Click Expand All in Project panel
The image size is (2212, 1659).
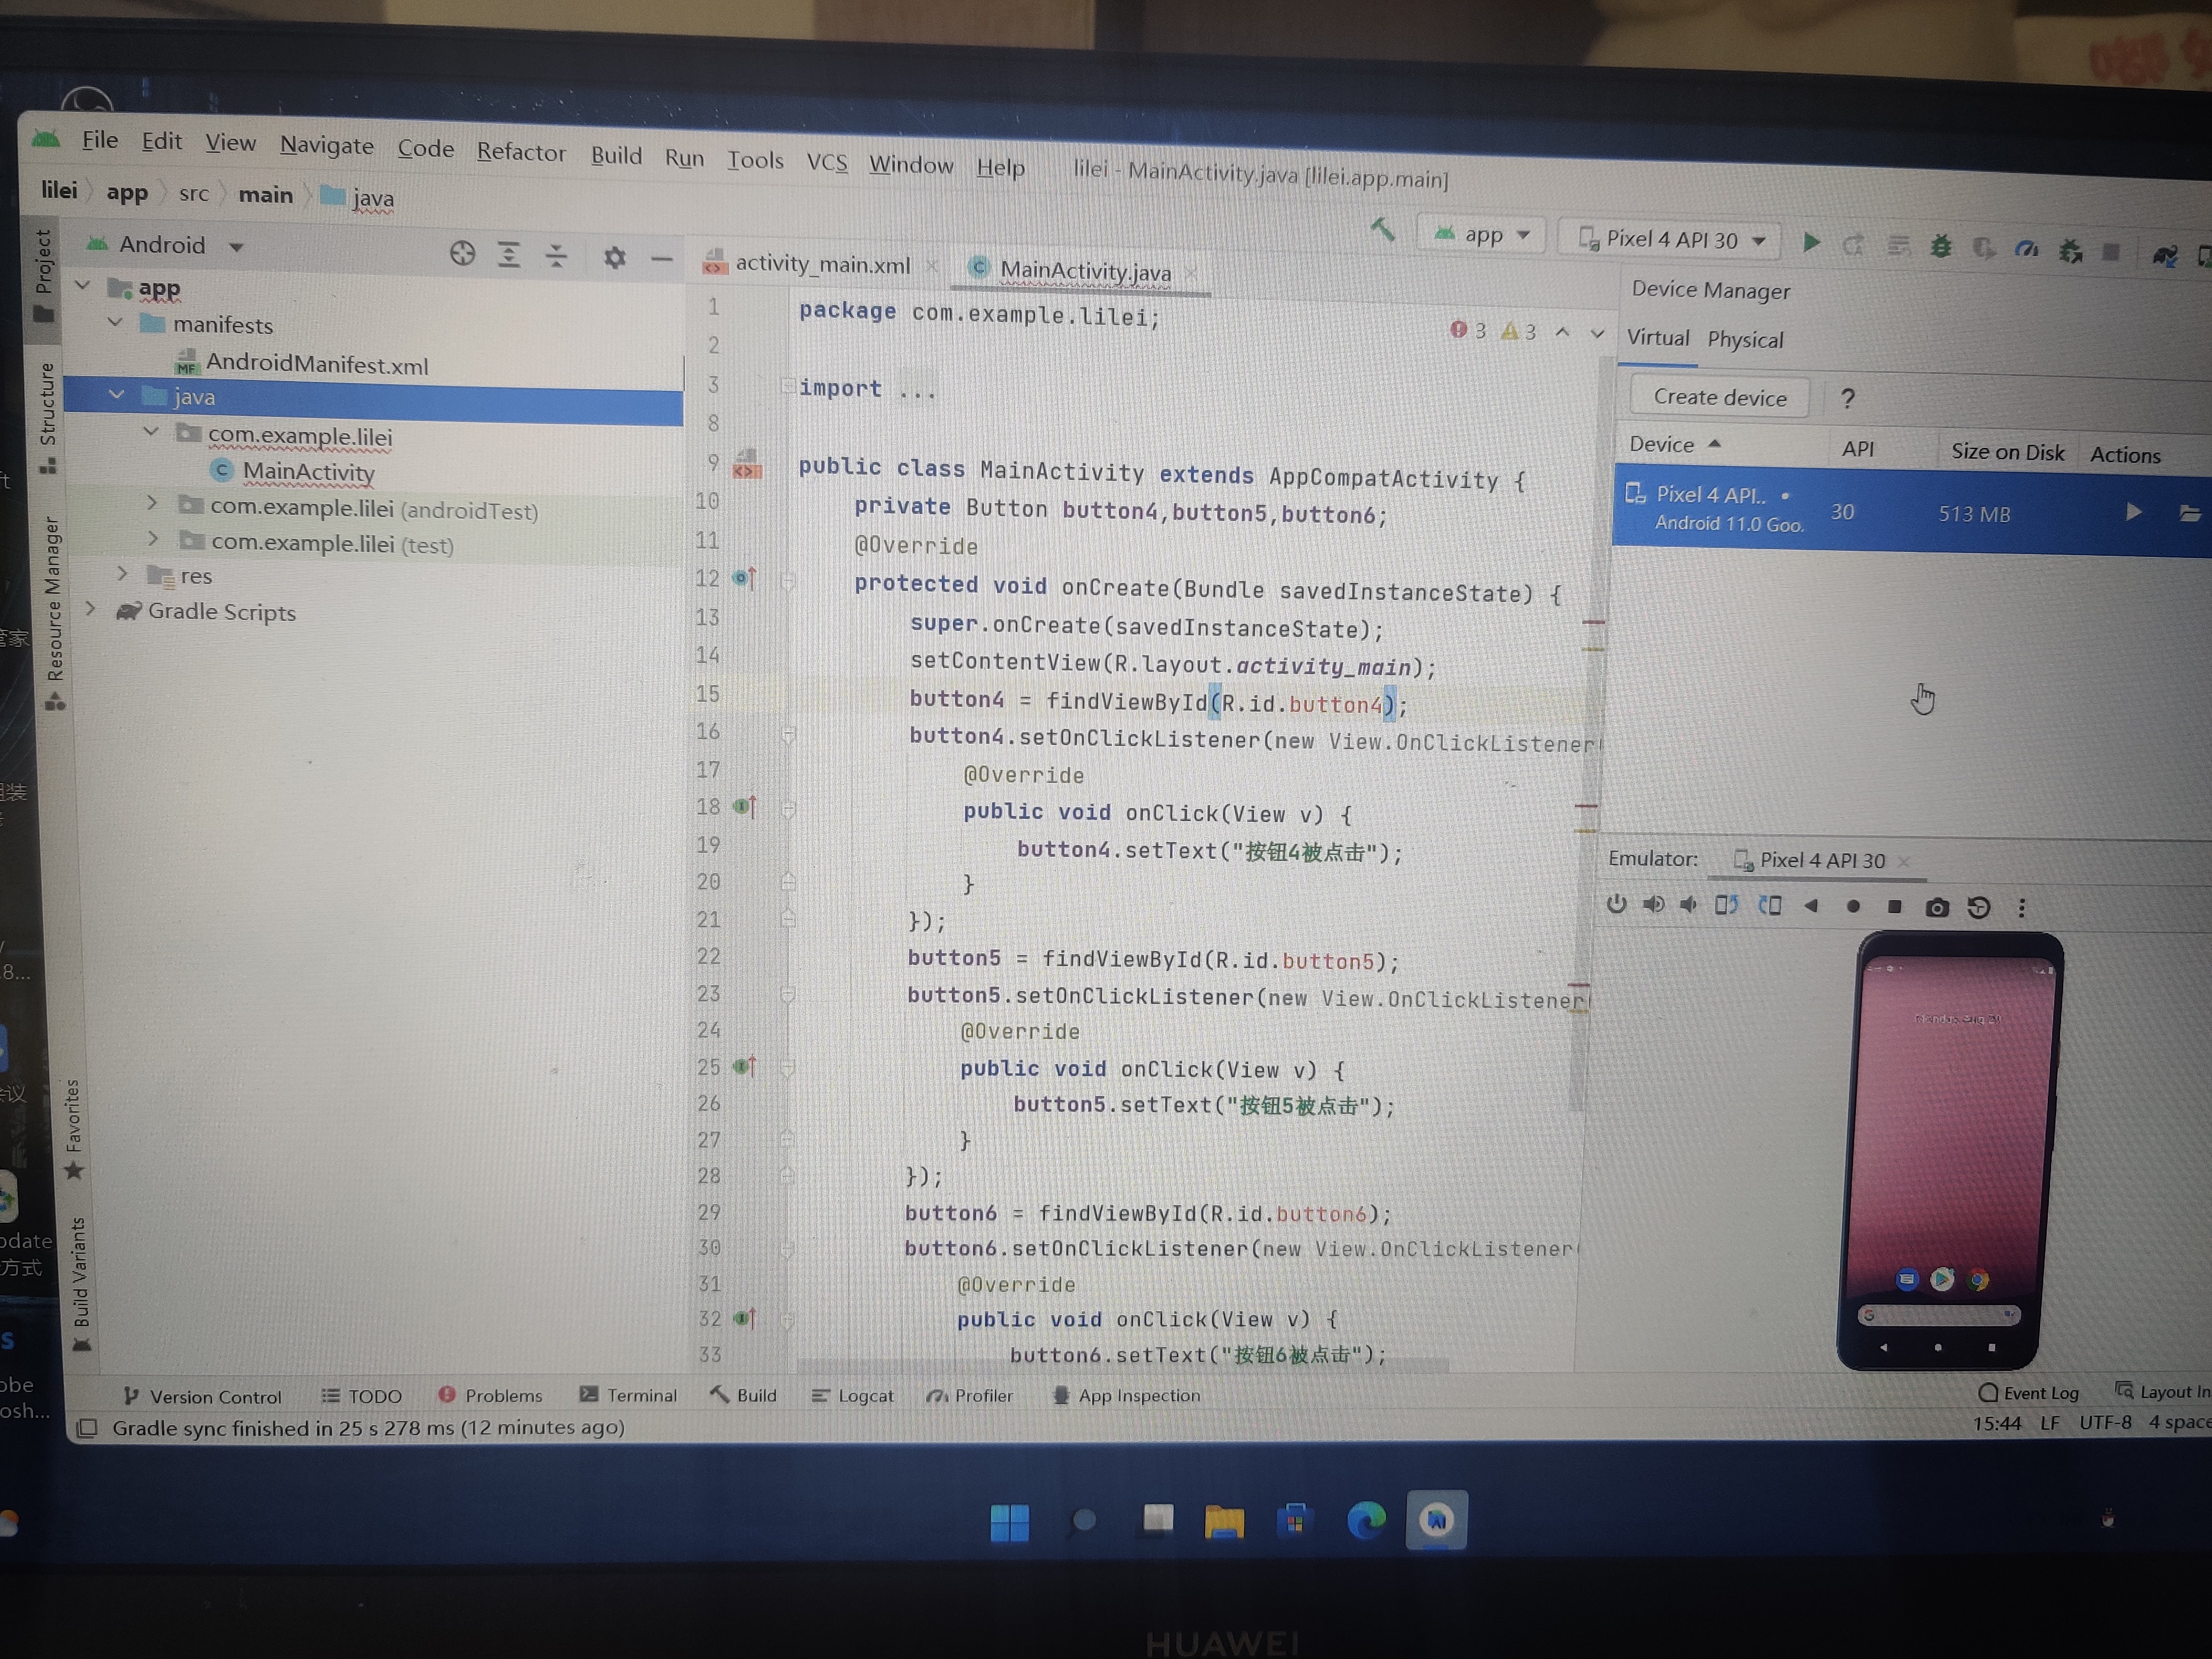509,256
